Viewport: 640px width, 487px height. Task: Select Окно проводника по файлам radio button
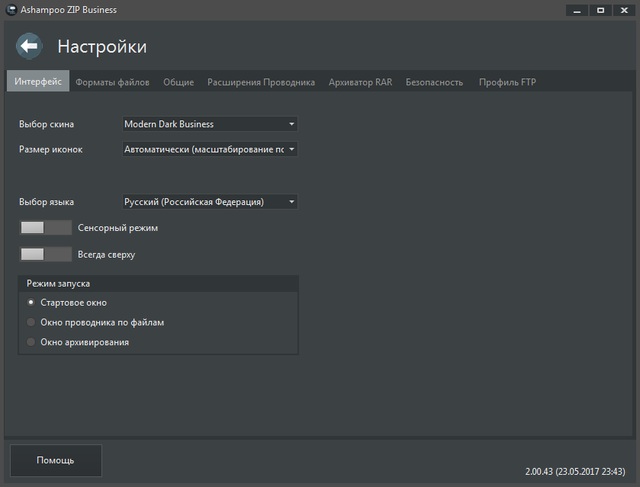tap(31, 322)
